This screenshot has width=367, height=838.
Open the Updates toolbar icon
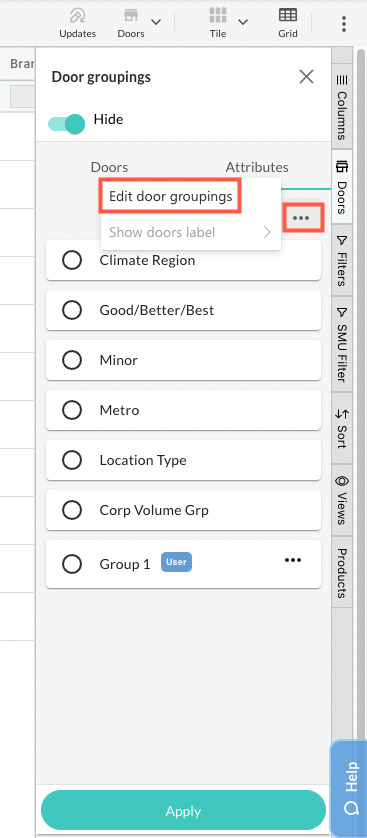(77, 15)
